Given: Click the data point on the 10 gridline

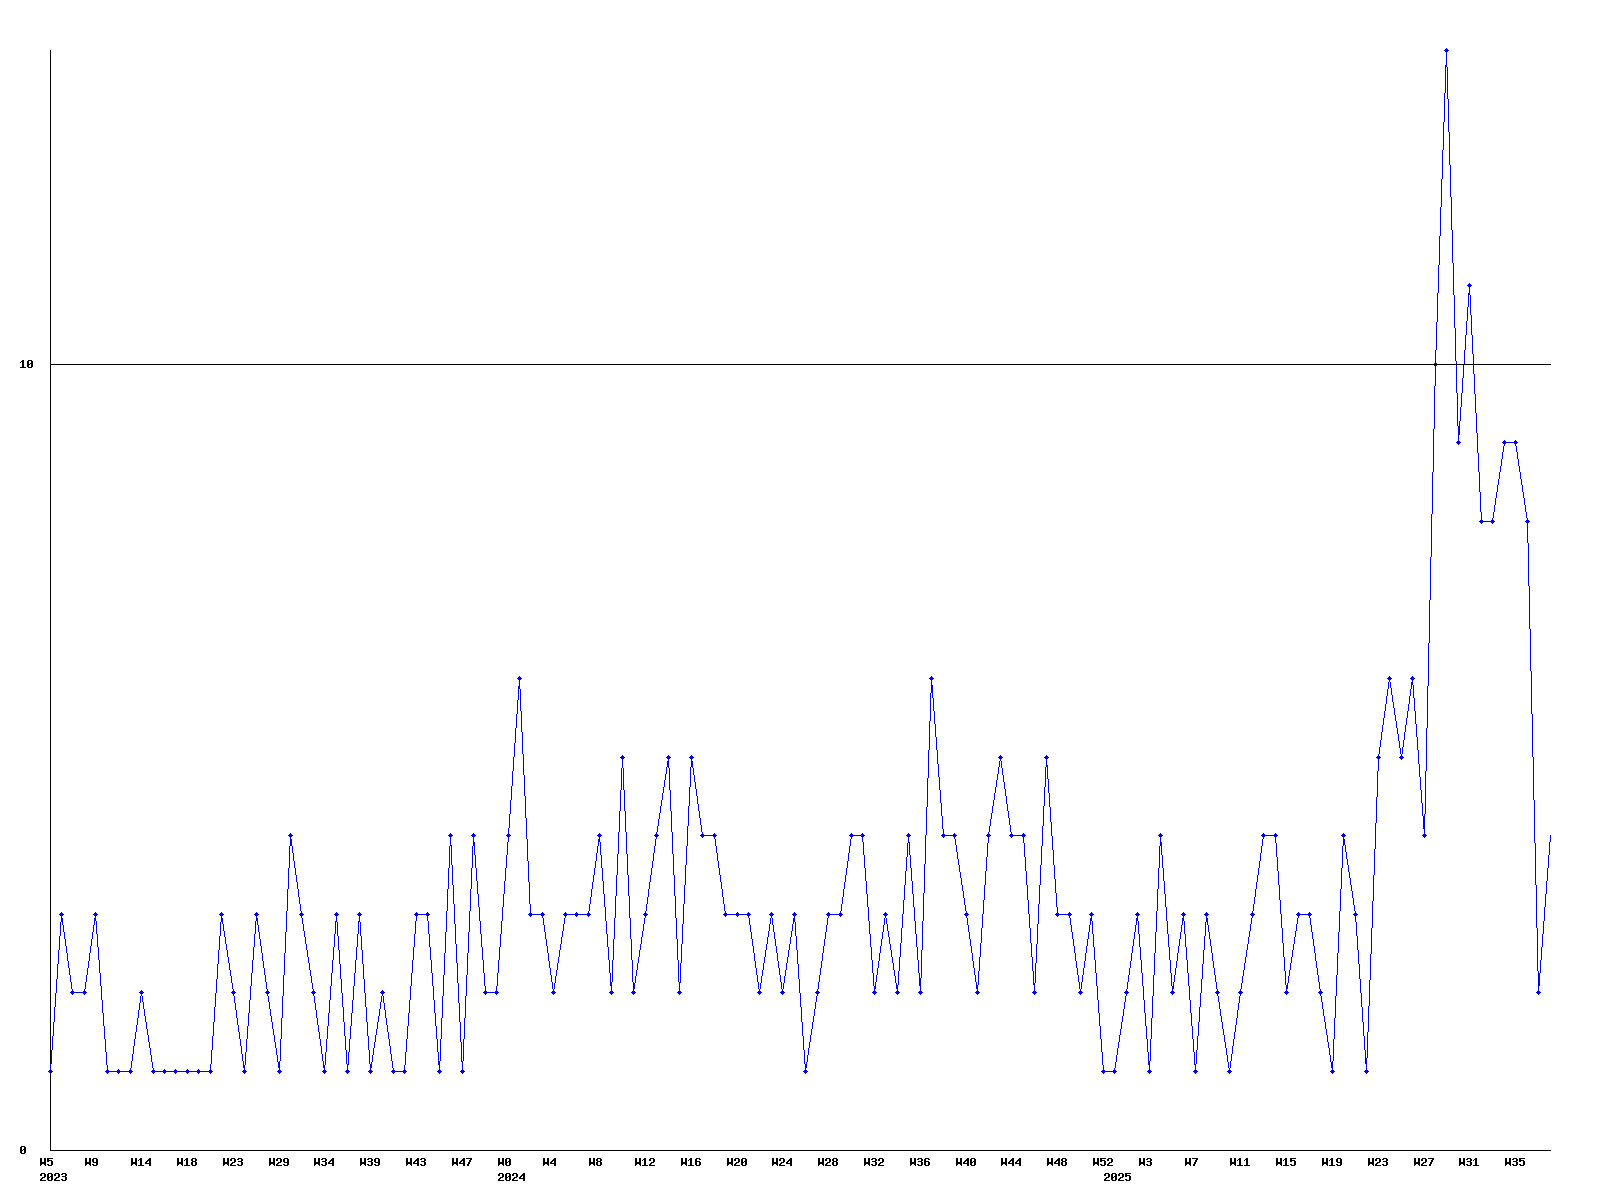Looking at the screenshot, I should (1435, 364).
